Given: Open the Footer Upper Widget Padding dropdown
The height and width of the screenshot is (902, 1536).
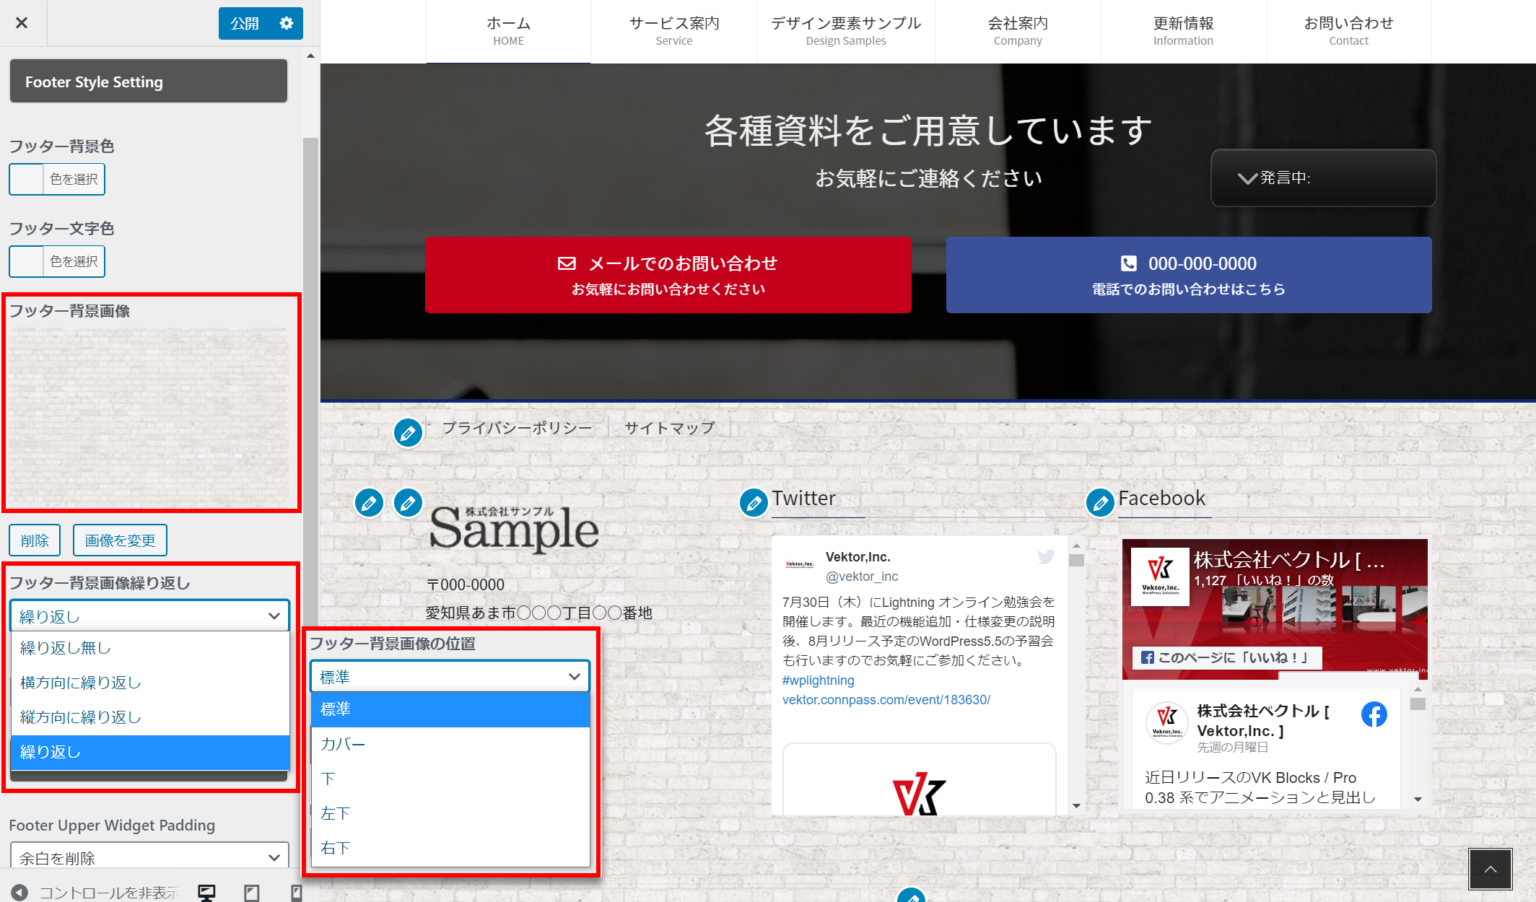Looking at the screenshot, I should [148, 857].
